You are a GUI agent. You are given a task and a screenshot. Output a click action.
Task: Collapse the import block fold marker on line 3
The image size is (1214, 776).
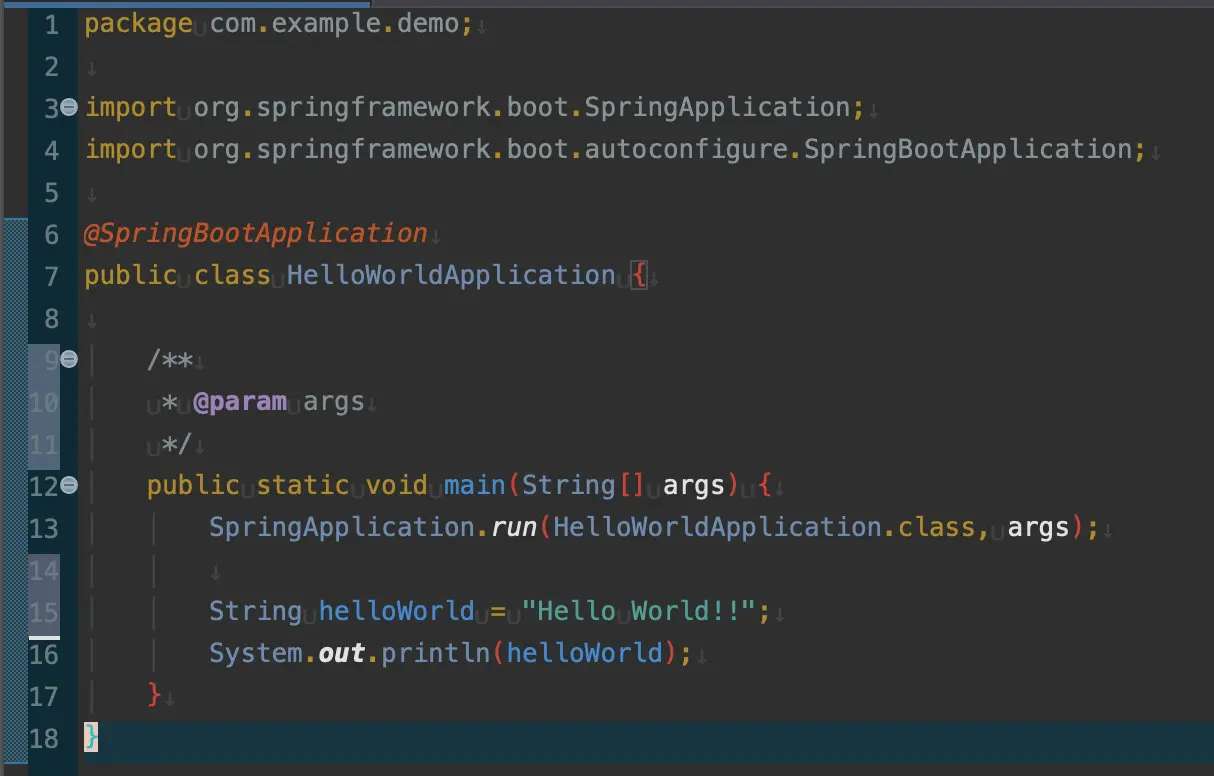[x=69, y=107]
